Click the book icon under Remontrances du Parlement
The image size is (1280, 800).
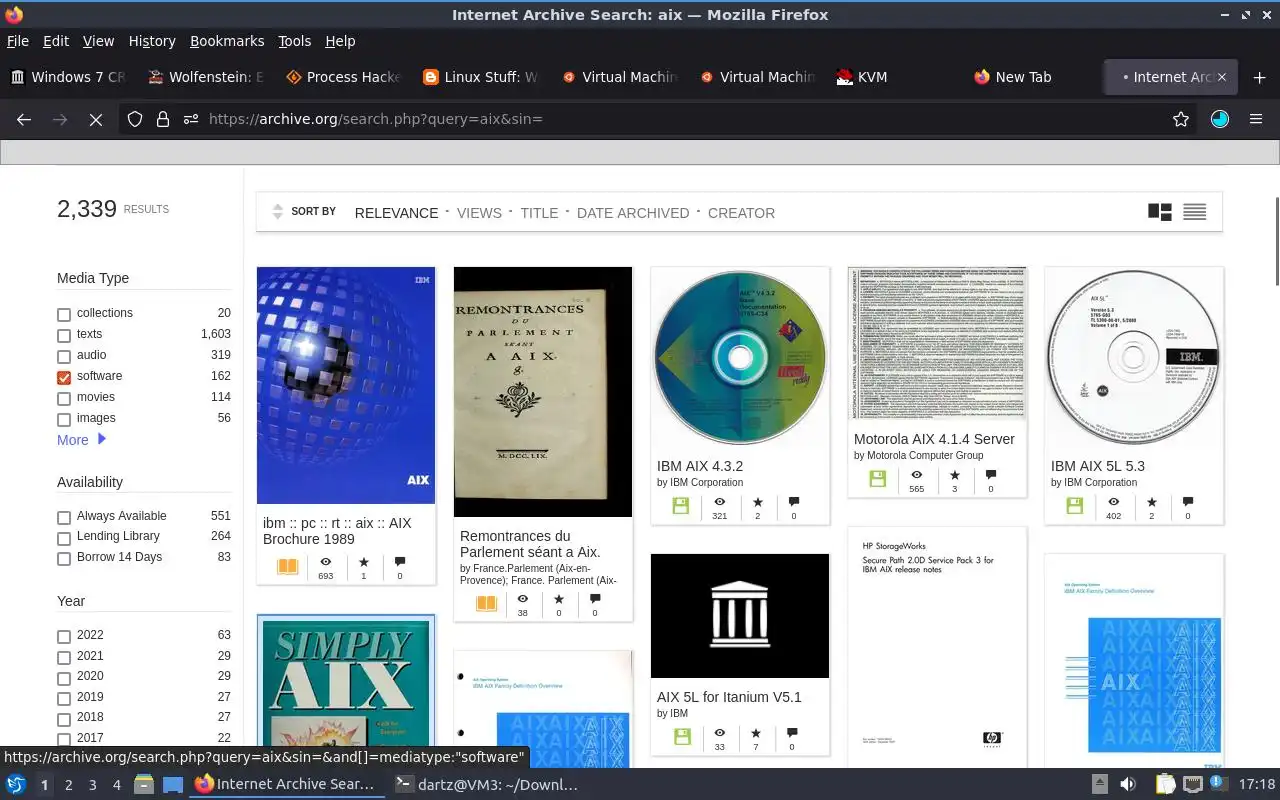point(486,604)
